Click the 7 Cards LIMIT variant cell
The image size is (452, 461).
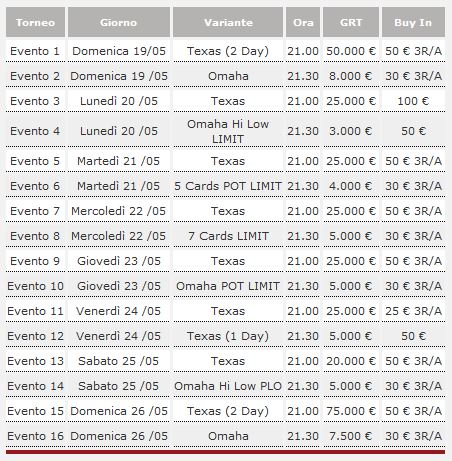click(x=228, y=236)
